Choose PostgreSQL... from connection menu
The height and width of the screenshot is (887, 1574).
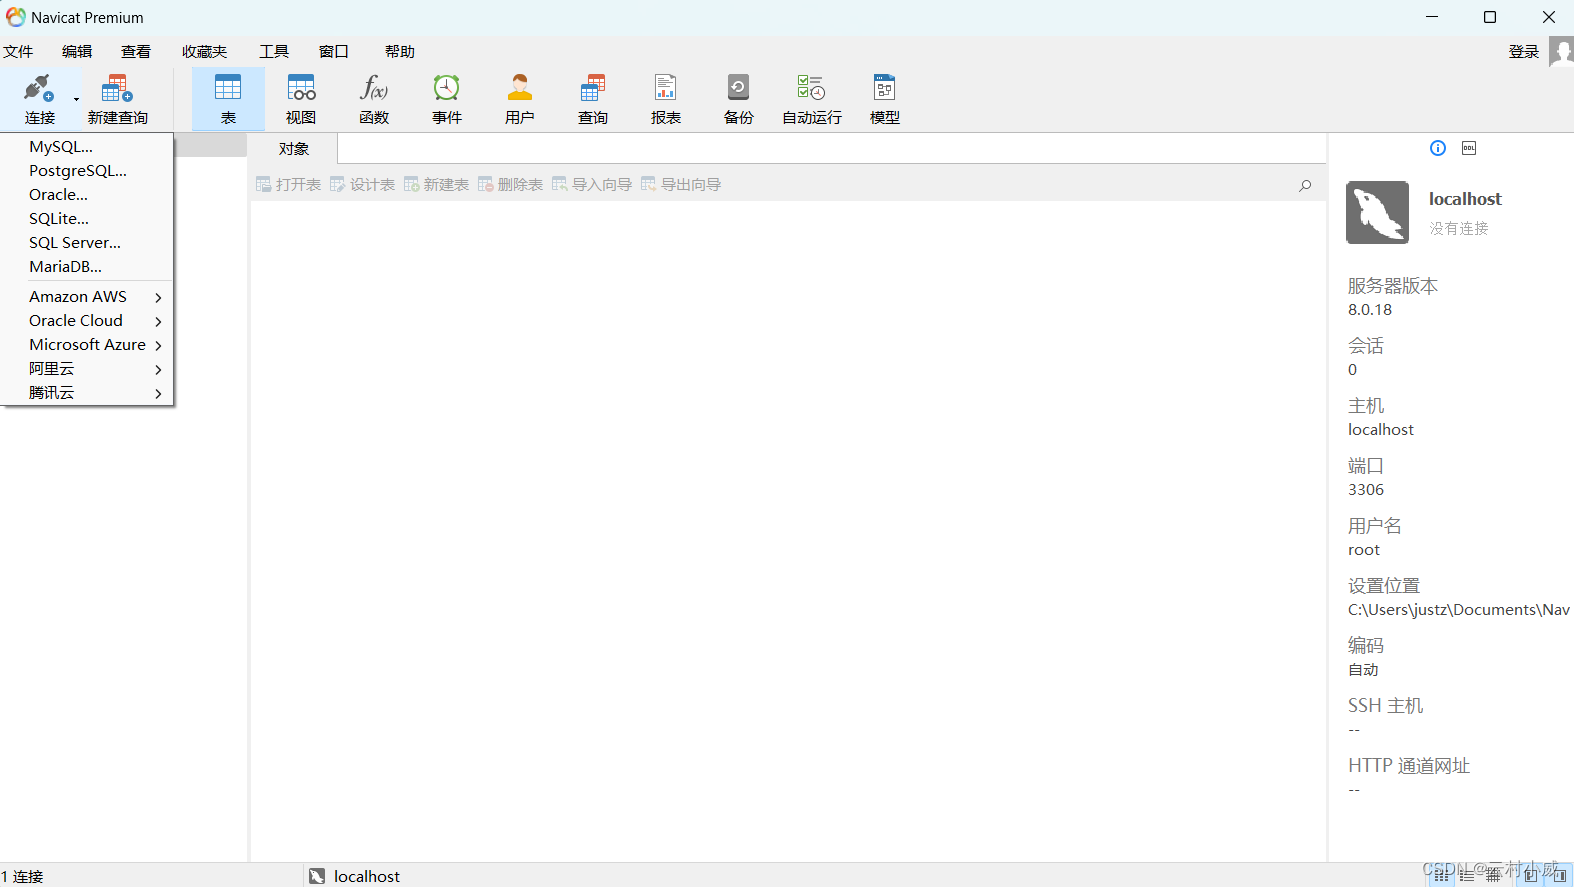pos(87,170)
